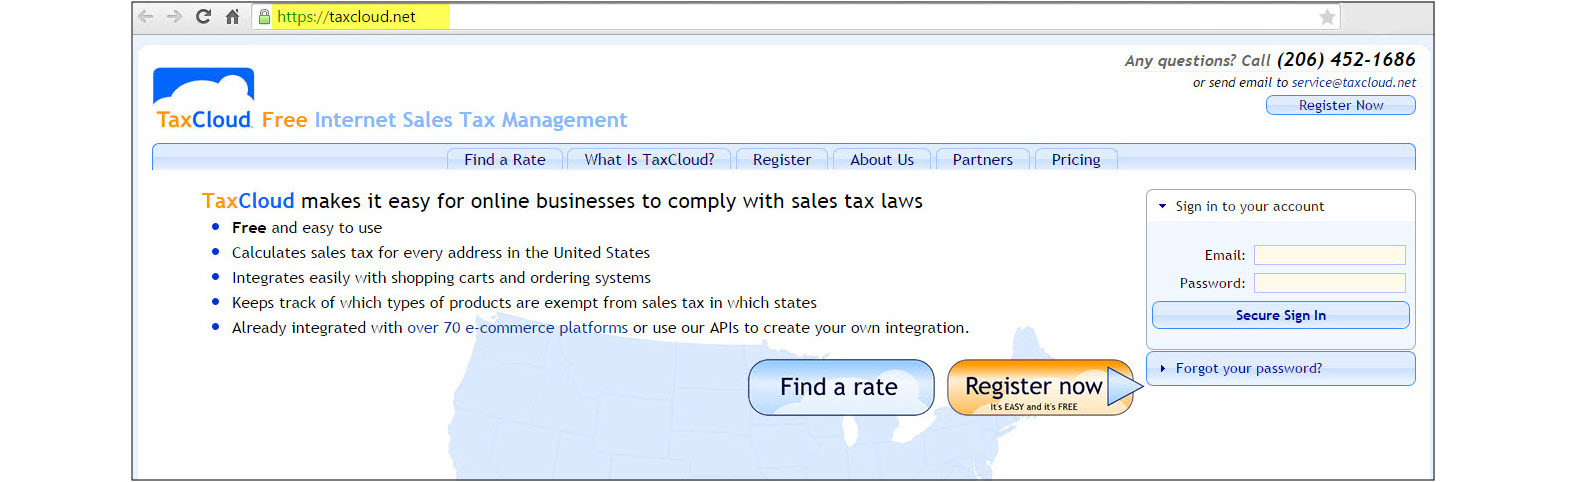Reload the page with the refresh icon

[203, 16]
